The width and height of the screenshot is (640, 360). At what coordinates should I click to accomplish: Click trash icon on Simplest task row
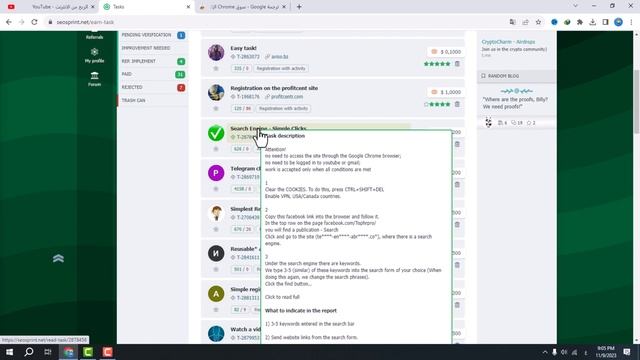457,224
